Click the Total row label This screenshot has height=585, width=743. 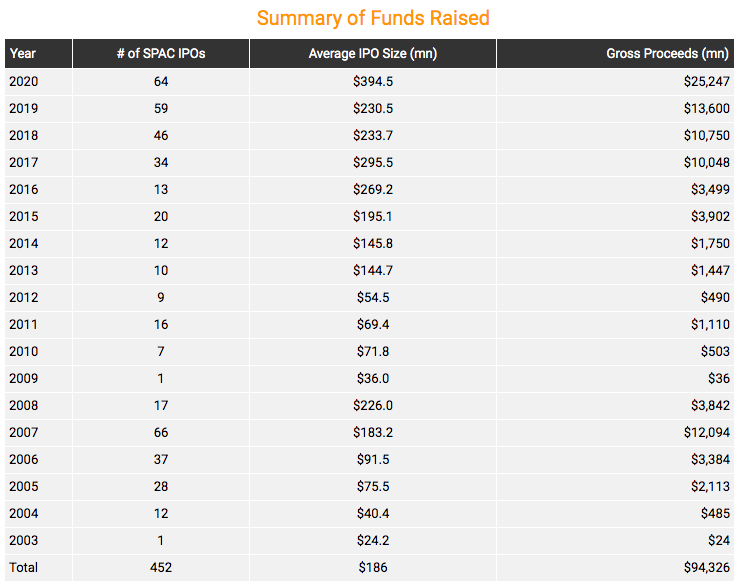pos(23,567)
